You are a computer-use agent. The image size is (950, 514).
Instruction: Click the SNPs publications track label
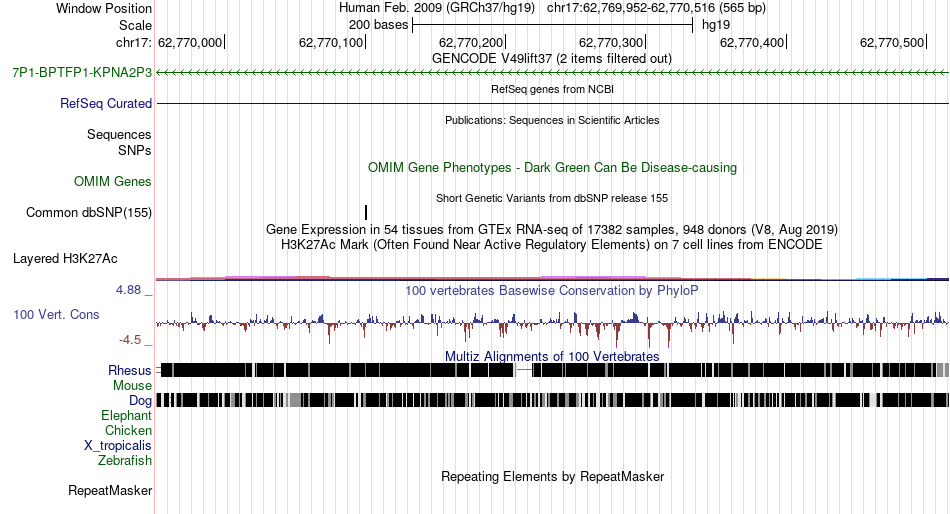tap(135, 150)
